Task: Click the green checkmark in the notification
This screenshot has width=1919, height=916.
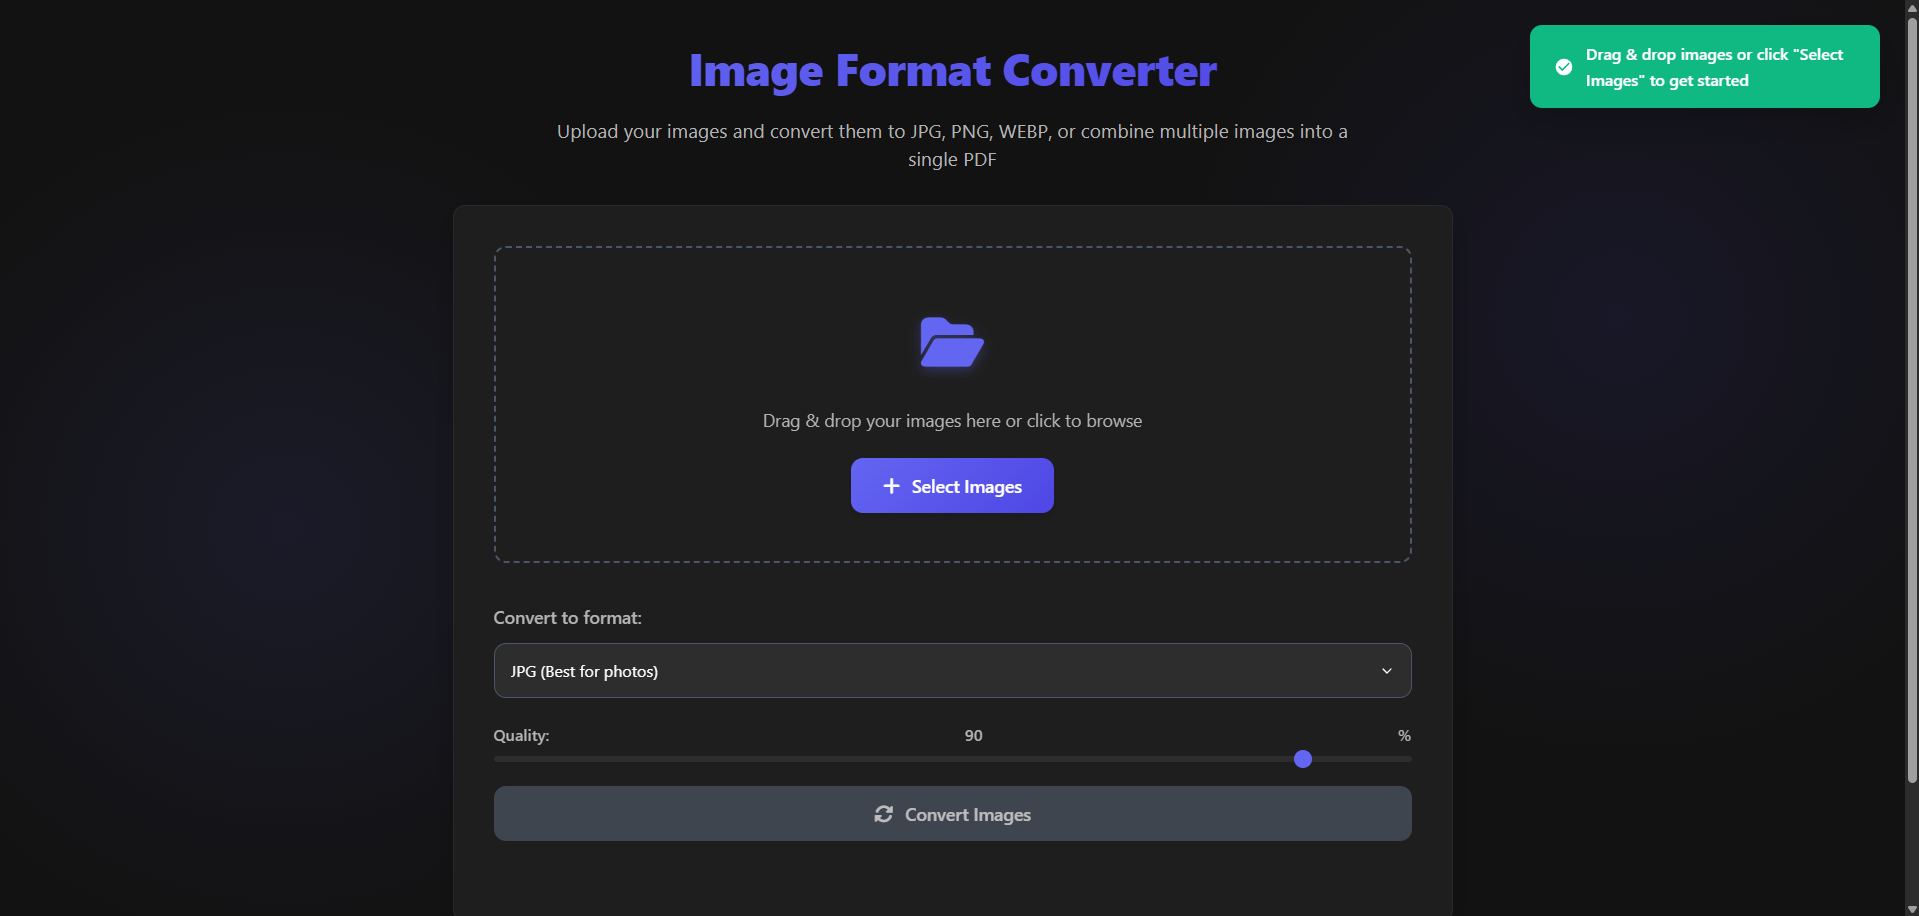Action: tap(1563, 66)
